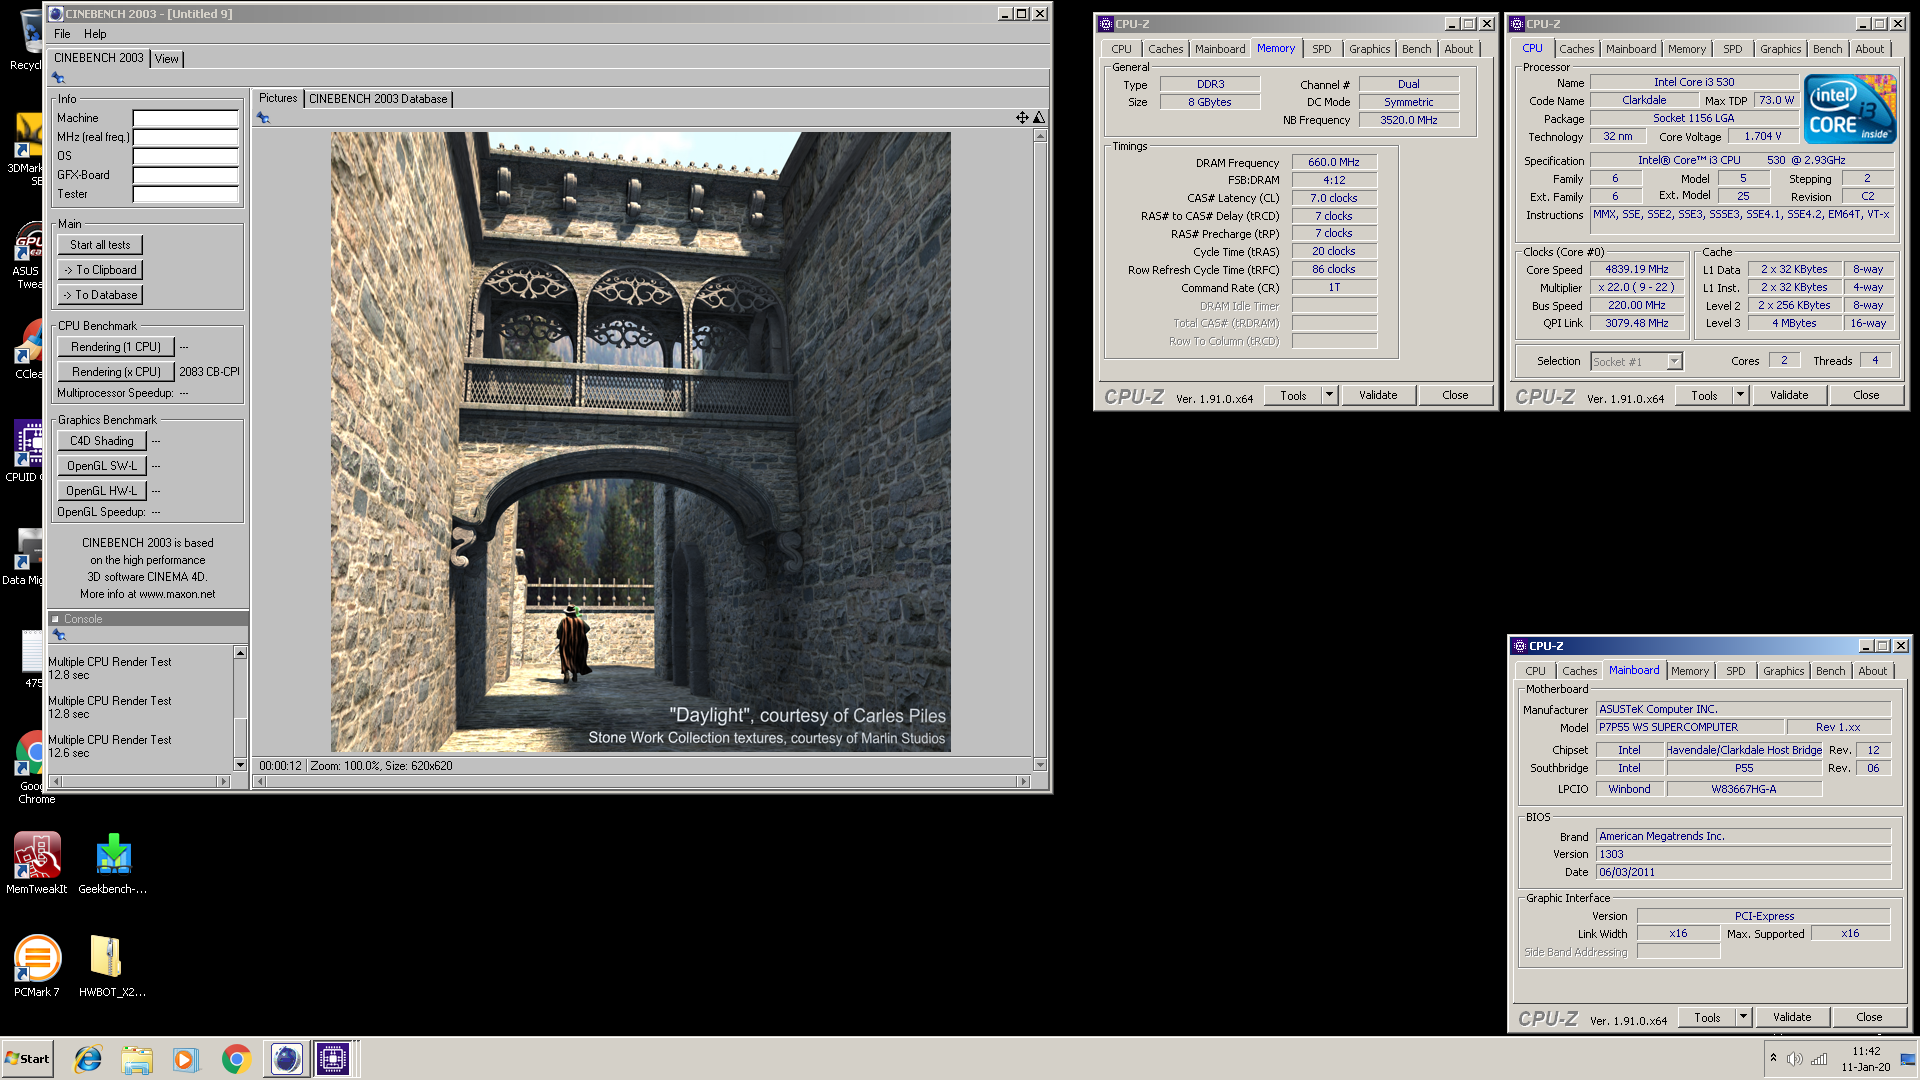The width and height of the screenshot is (1920, 1080).
Task: Open Chrome from the taskbar
Action: pos(236,1059)
